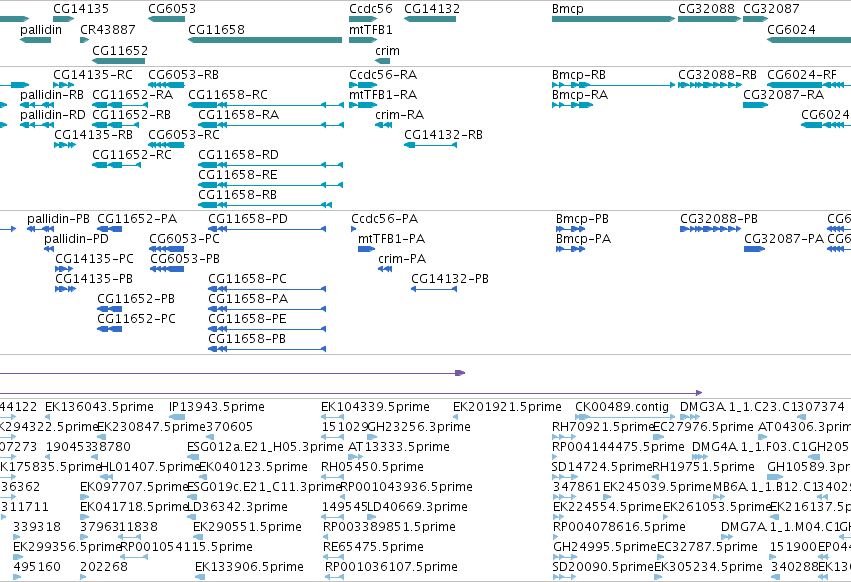Screen dimensions: 851x582
Task: Select the EK133906.5prime EST label
Action: click(249, 567)
